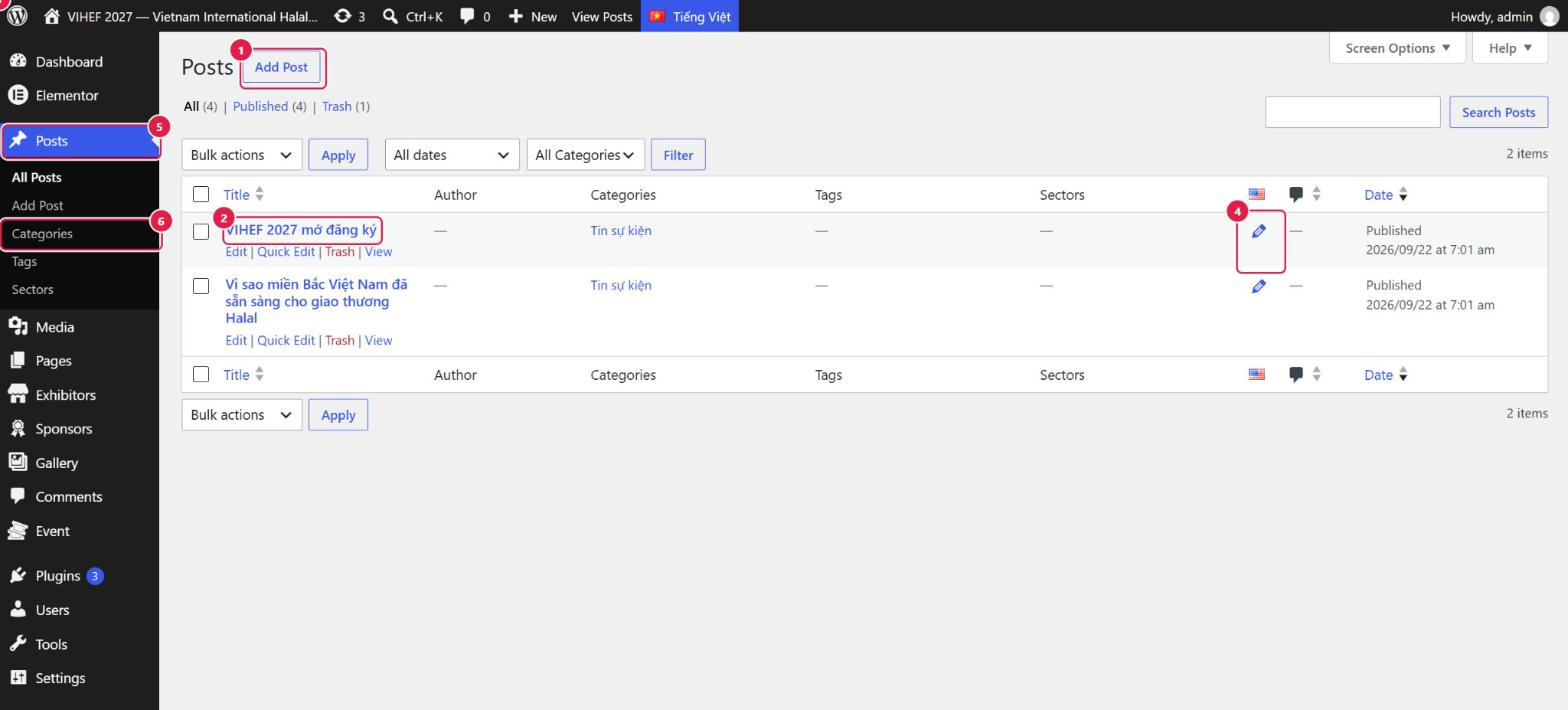Check the 'VIHEF 2027 mở đăng ký' row checkbox
The height and width of the screenshot is (710, 1568).
tap(201, 231)
